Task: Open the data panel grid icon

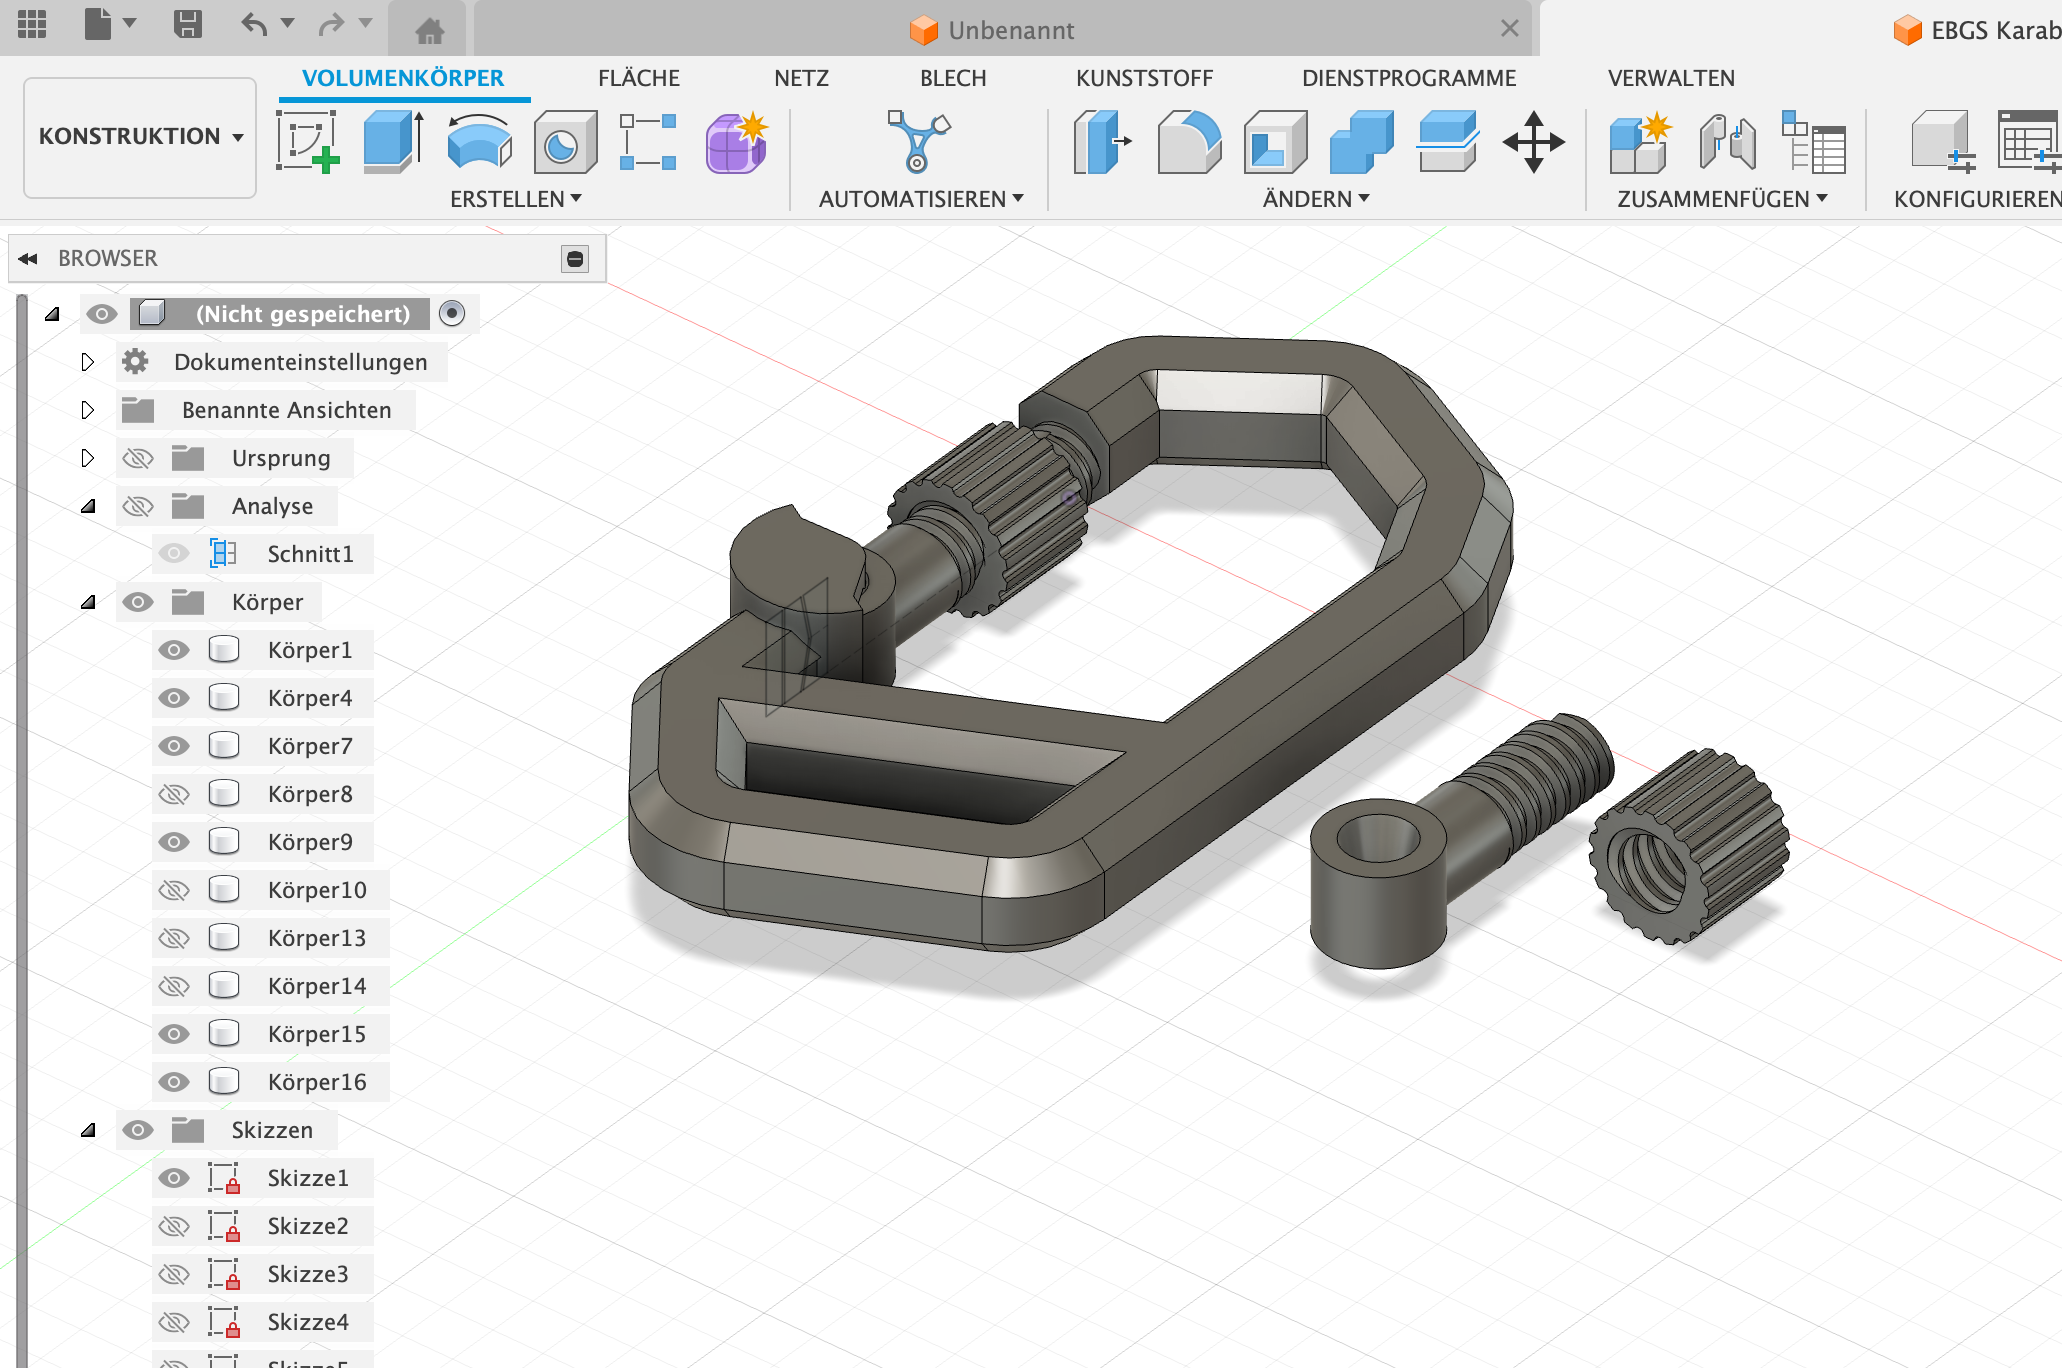Action: coord(32,24)
